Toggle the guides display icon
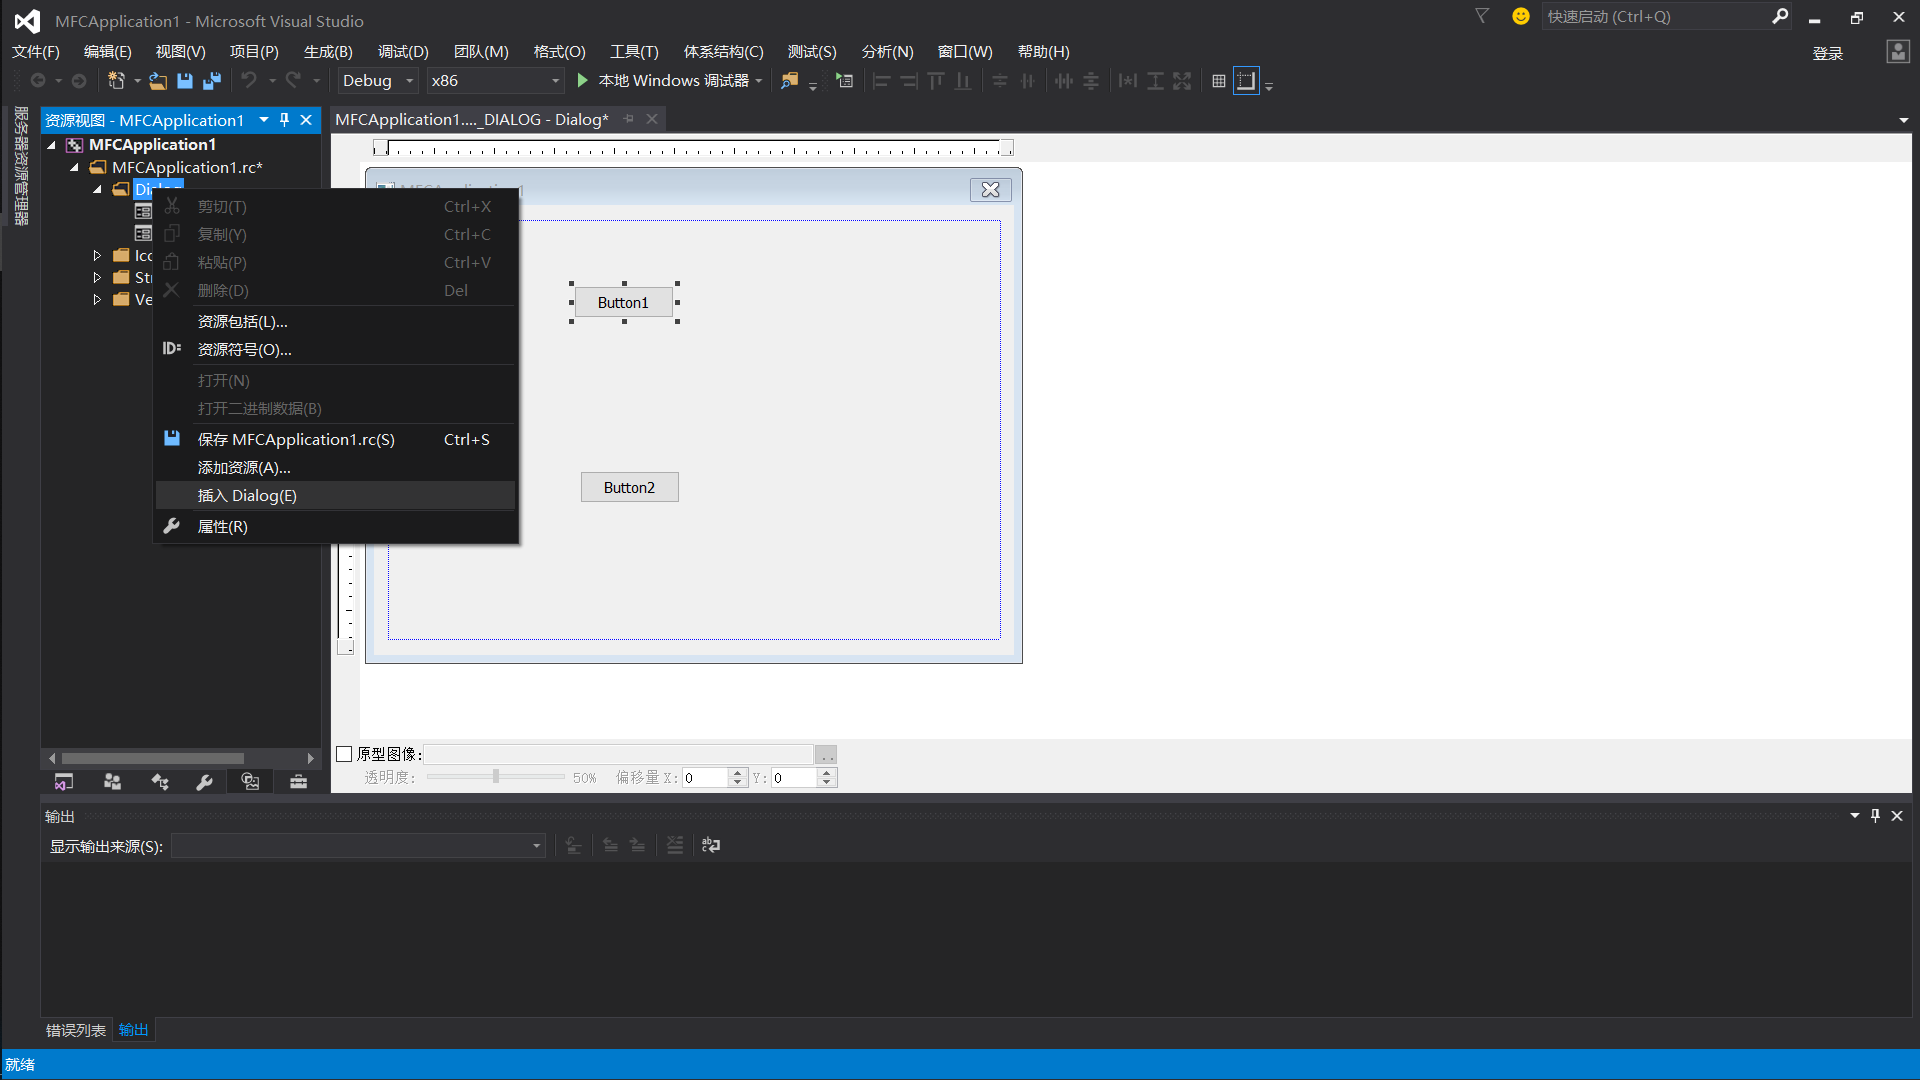This screenshot has width=1920, height=1080. 1246,81
